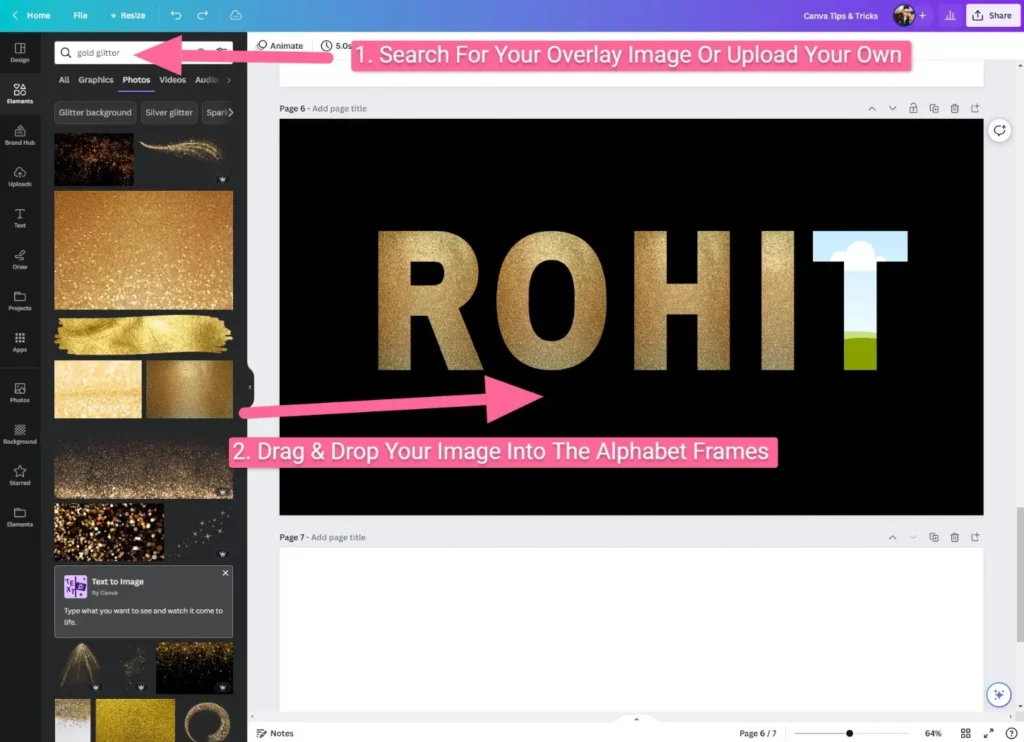
Task: Adjust the zoom slider at the bottom
Action: (x=852, y=732)
